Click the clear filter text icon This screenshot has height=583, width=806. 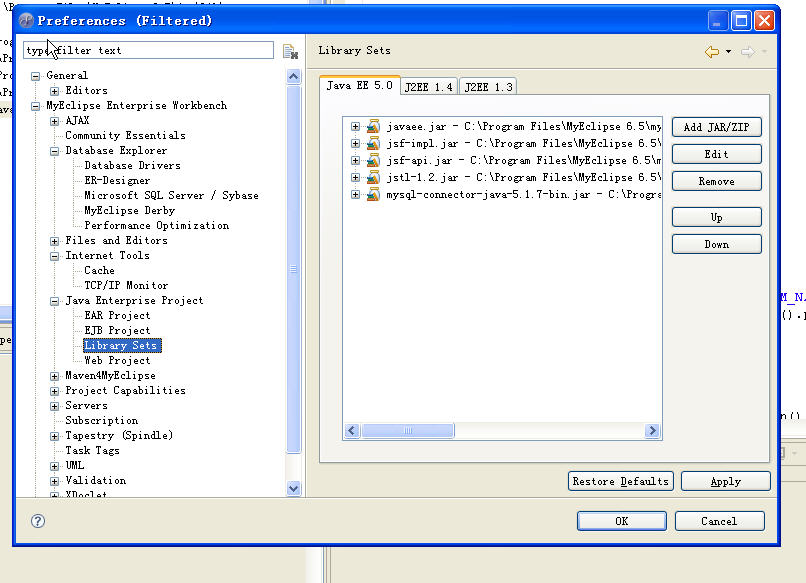pyautogui.click(x=290, y=51)
